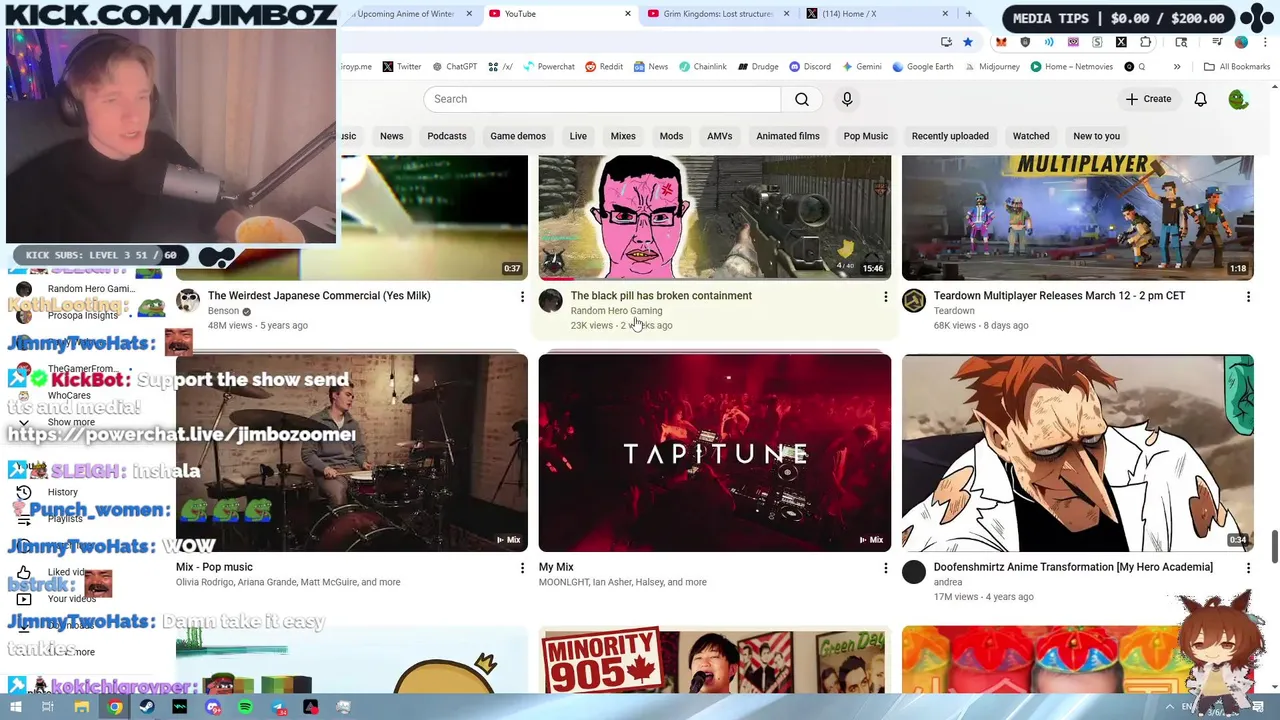Screen dimensions: 1280x720
Task: Filter feed by Recently uploaded chip
Action: (x=950, y=136)
